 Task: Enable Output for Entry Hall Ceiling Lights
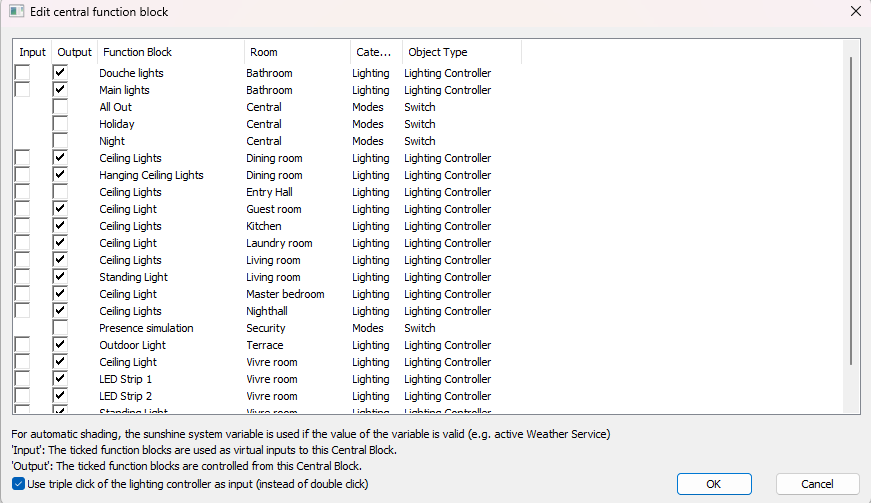(x=60, y=192)
